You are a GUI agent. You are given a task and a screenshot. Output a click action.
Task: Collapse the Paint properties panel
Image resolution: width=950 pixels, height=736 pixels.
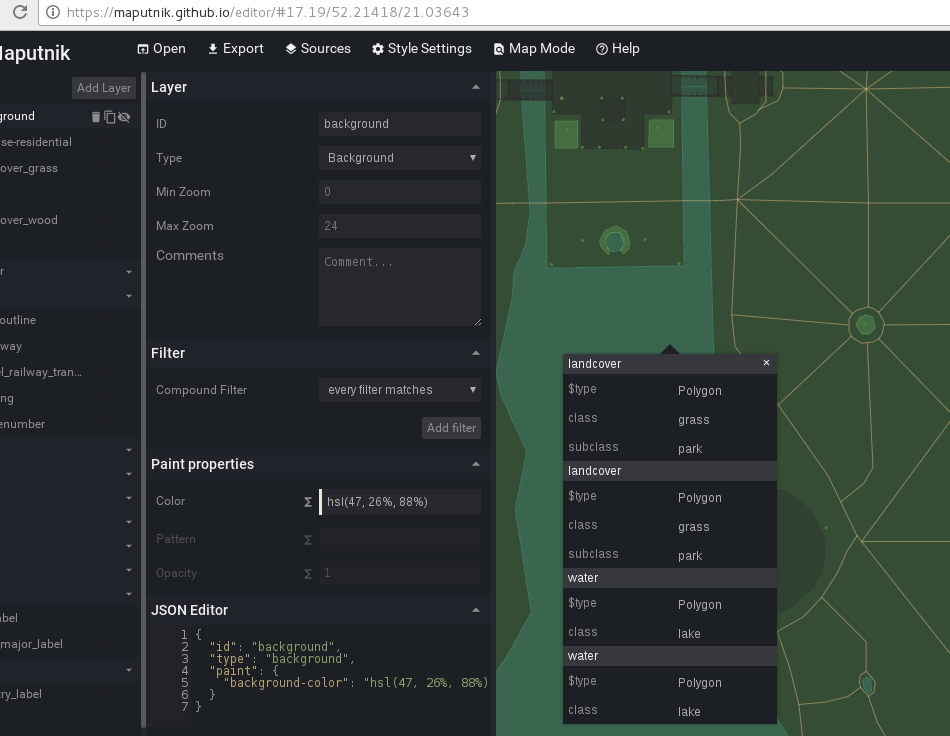(477, 463)
